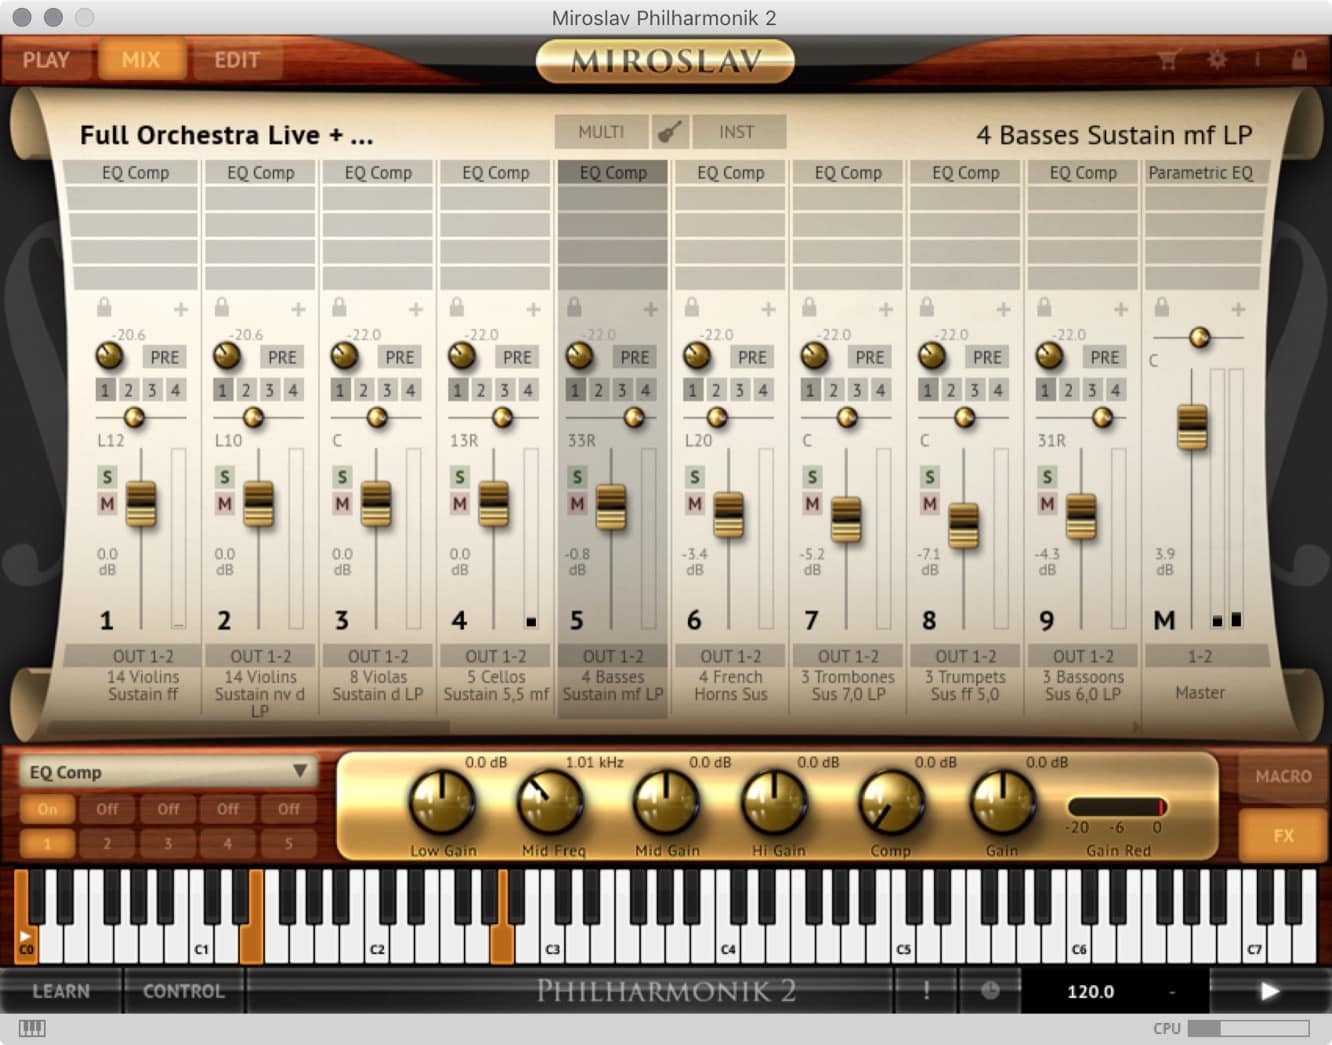The height and width of the screenshot is (1045, 1332).
Task: Click the plus icon on channel 4
Action: point(533,310)
